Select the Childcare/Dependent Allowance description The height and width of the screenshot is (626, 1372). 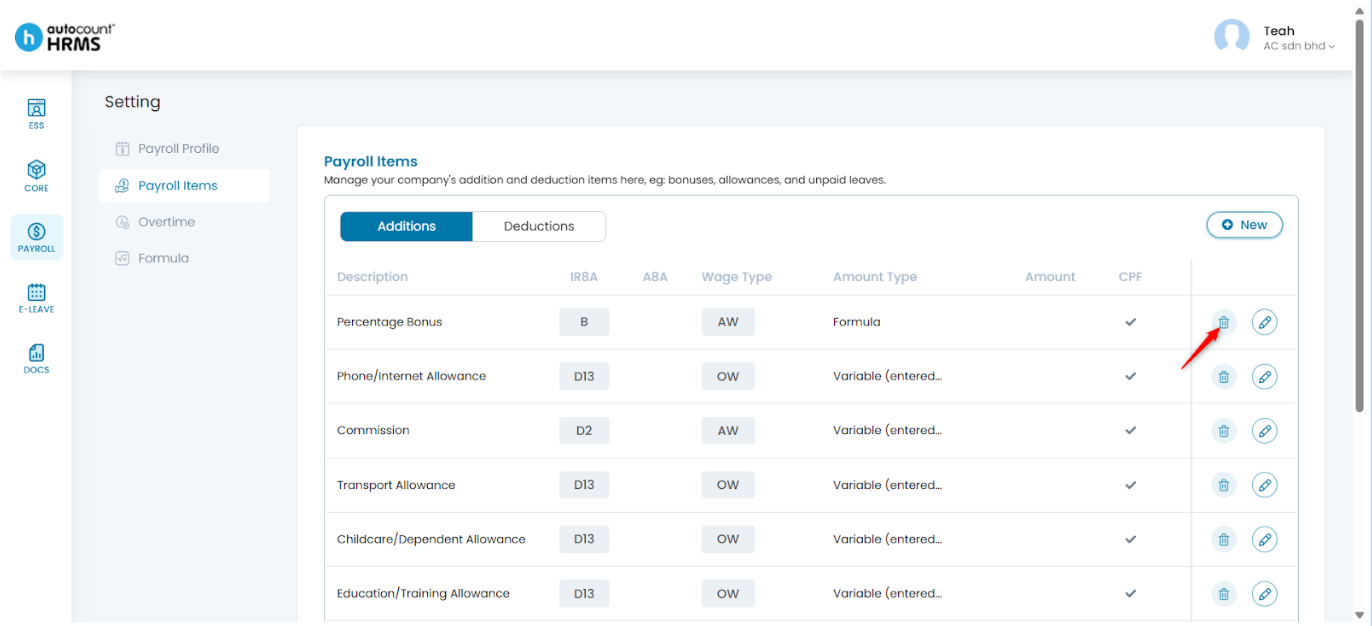point(431,540)
